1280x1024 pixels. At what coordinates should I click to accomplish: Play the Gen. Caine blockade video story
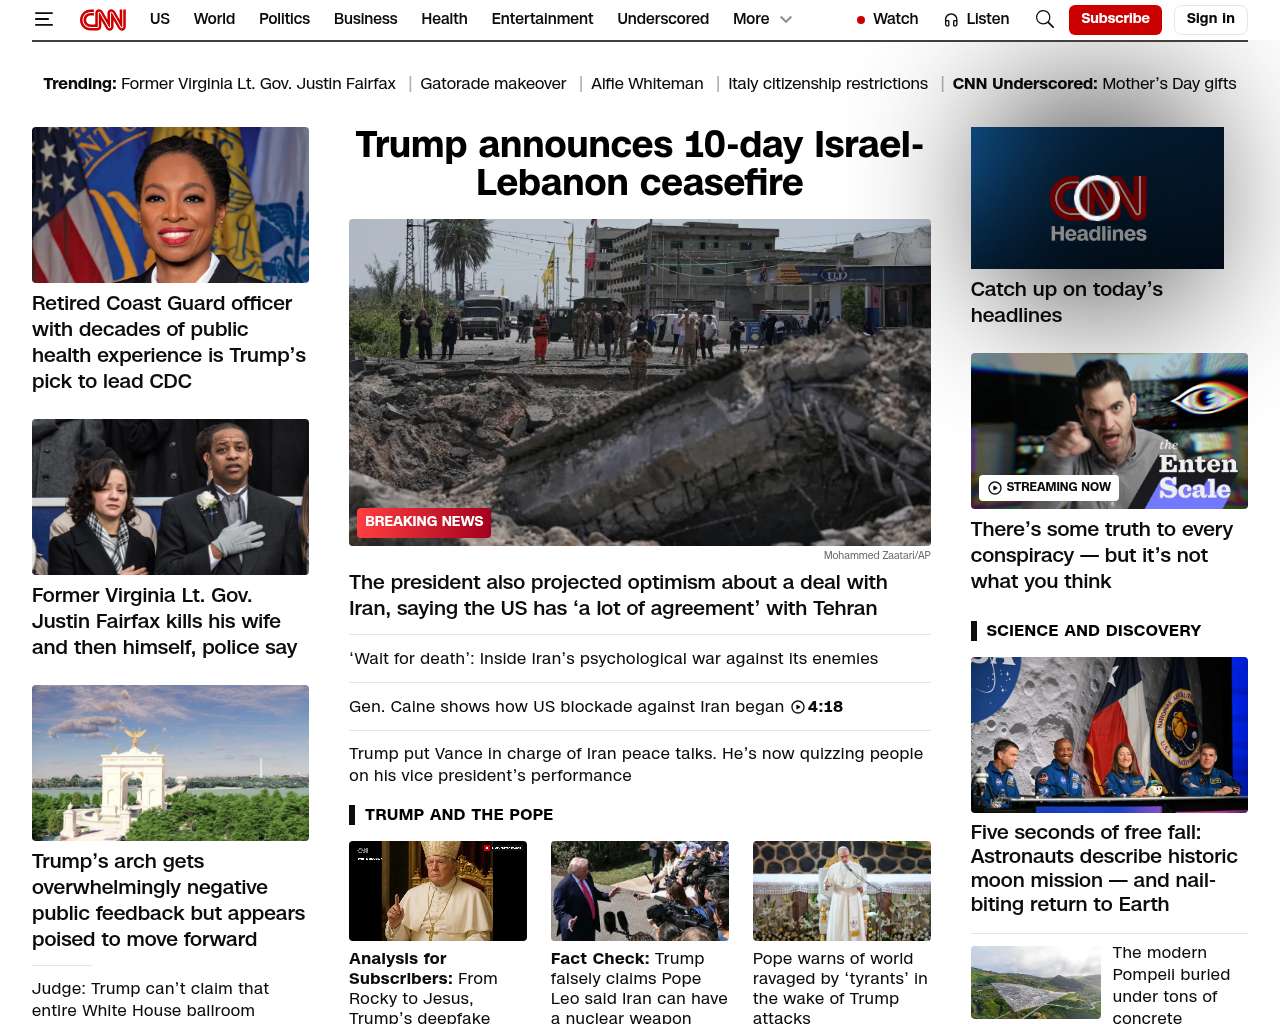[x=596, y=706]
